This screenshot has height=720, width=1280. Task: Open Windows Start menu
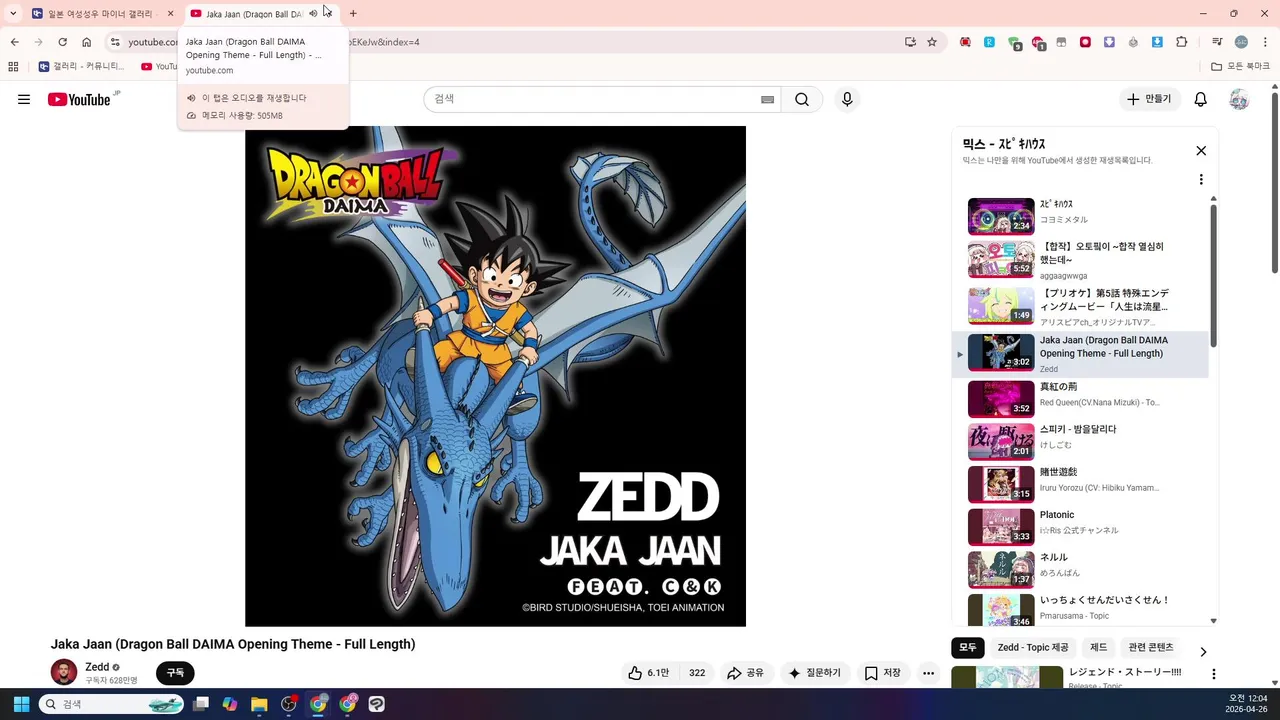coord(21,704)
